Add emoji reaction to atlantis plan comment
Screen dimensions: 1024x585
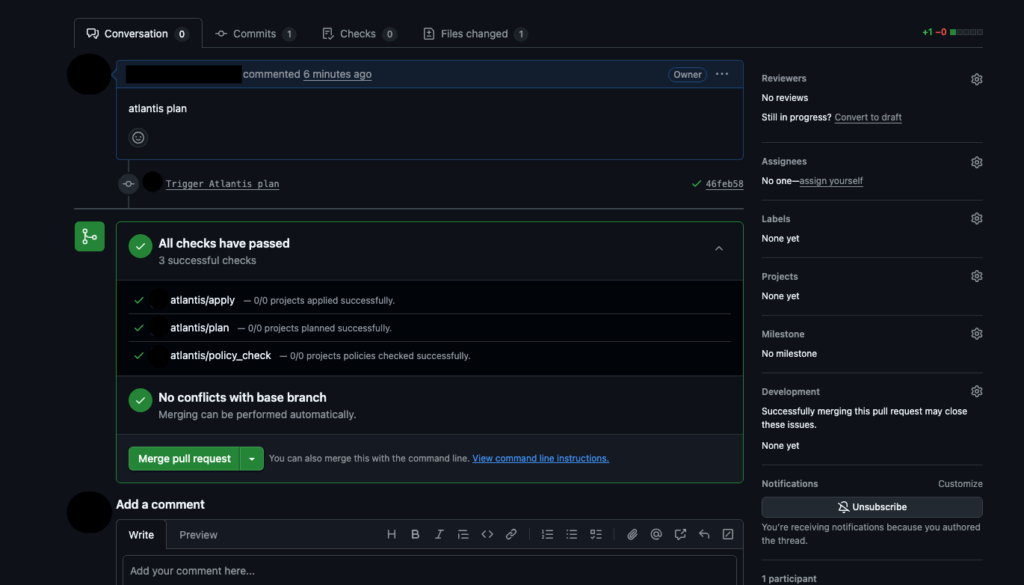139,138
